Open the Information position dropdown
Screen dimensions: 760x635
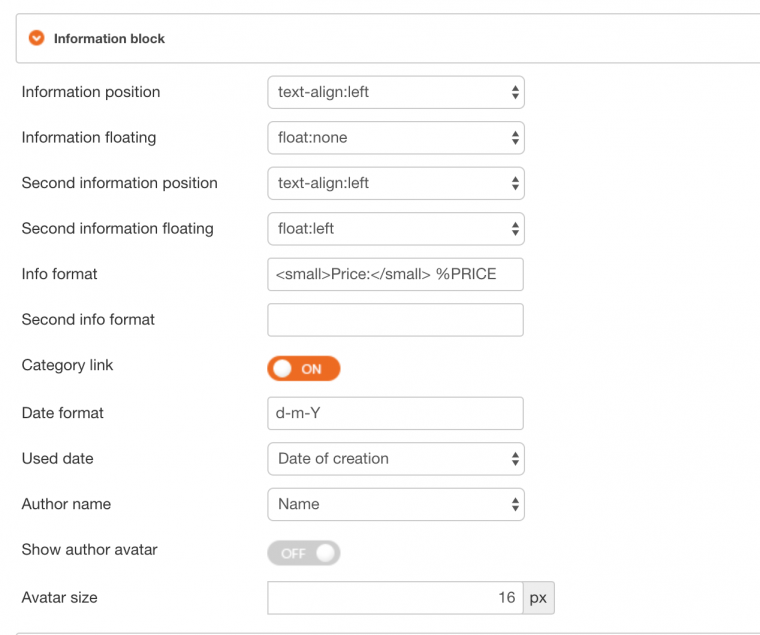(395, 92)
